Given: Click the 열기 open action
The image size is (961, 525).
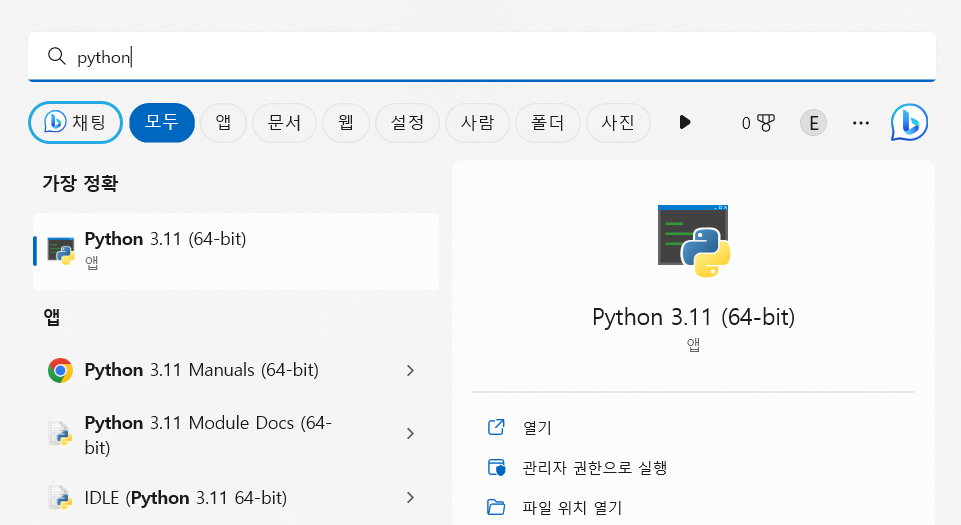Looking at the screenshot, I should click(x=537, y=428).
